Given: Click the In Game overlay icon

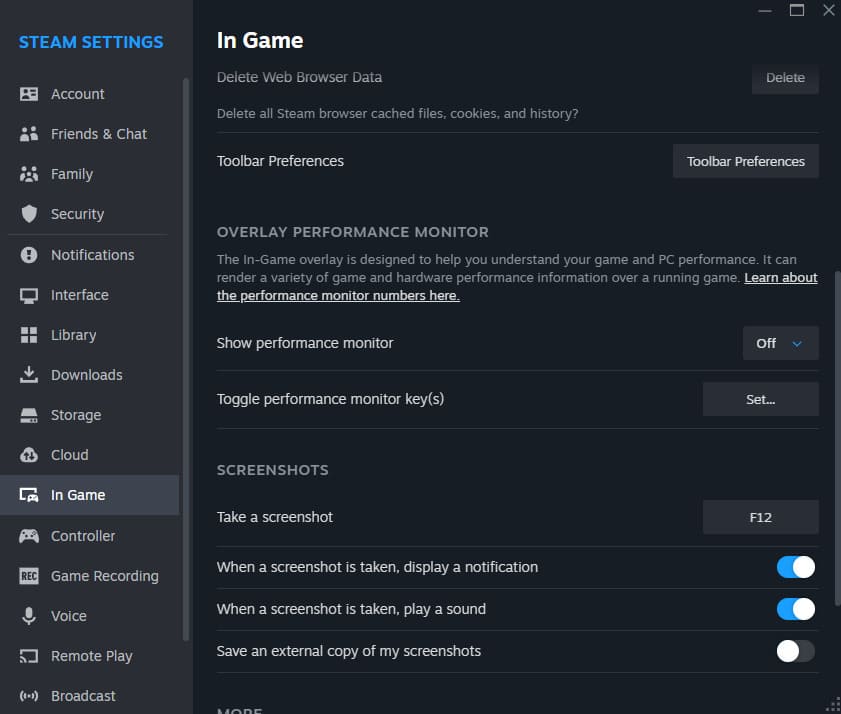Looking at the screenshot, I should pos(29,495).
